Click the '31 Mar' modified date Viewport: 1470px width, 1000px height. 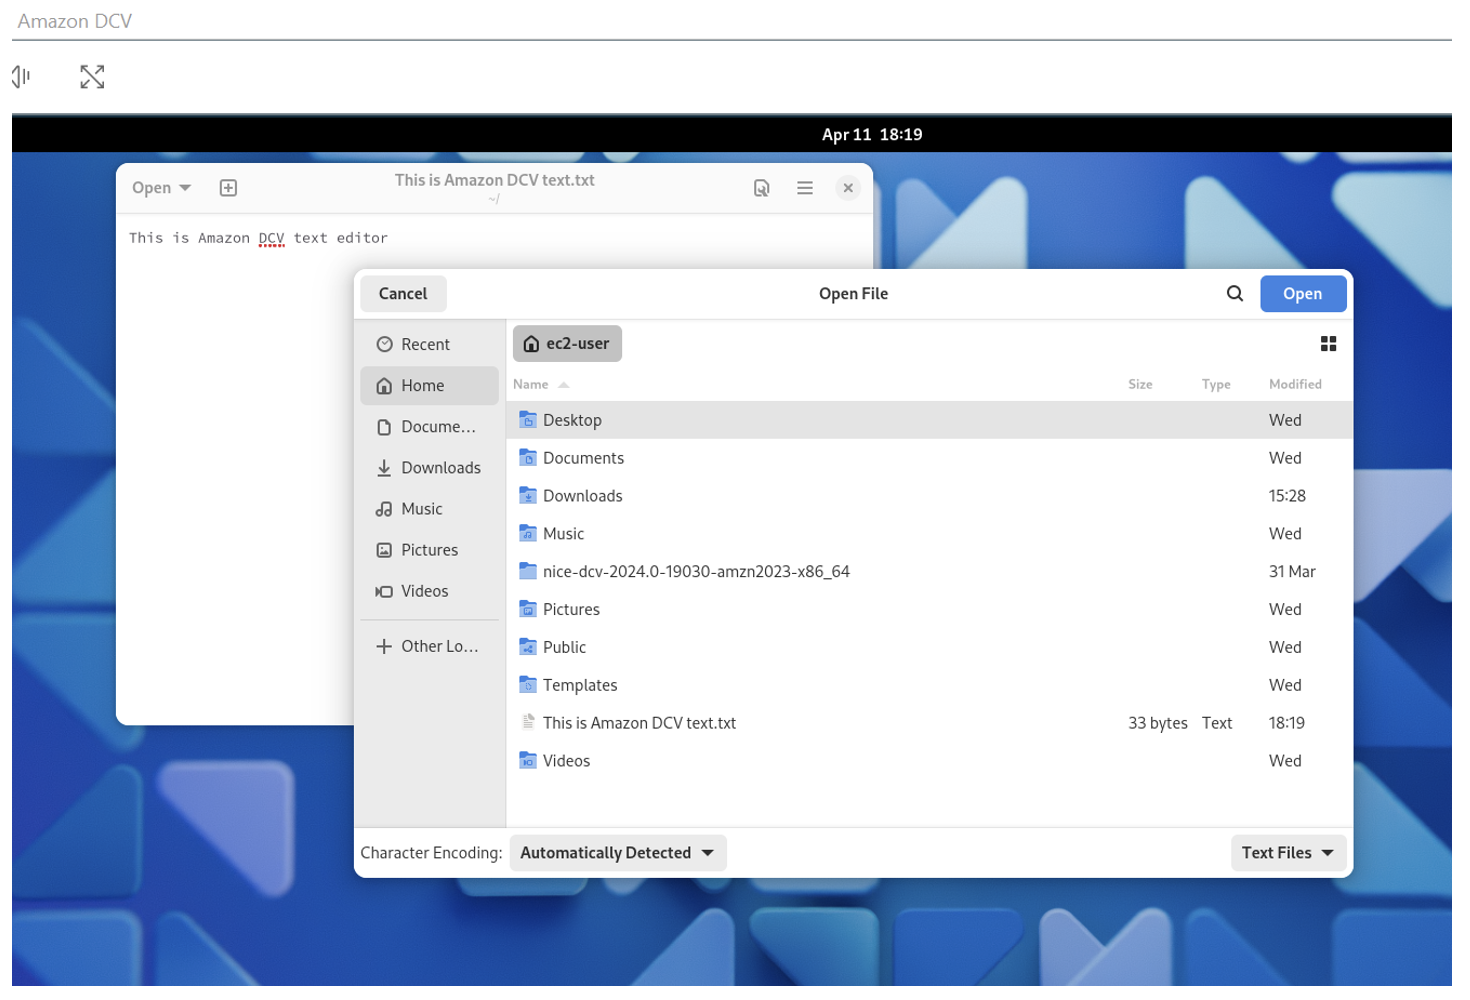[x=1293, y=572]
